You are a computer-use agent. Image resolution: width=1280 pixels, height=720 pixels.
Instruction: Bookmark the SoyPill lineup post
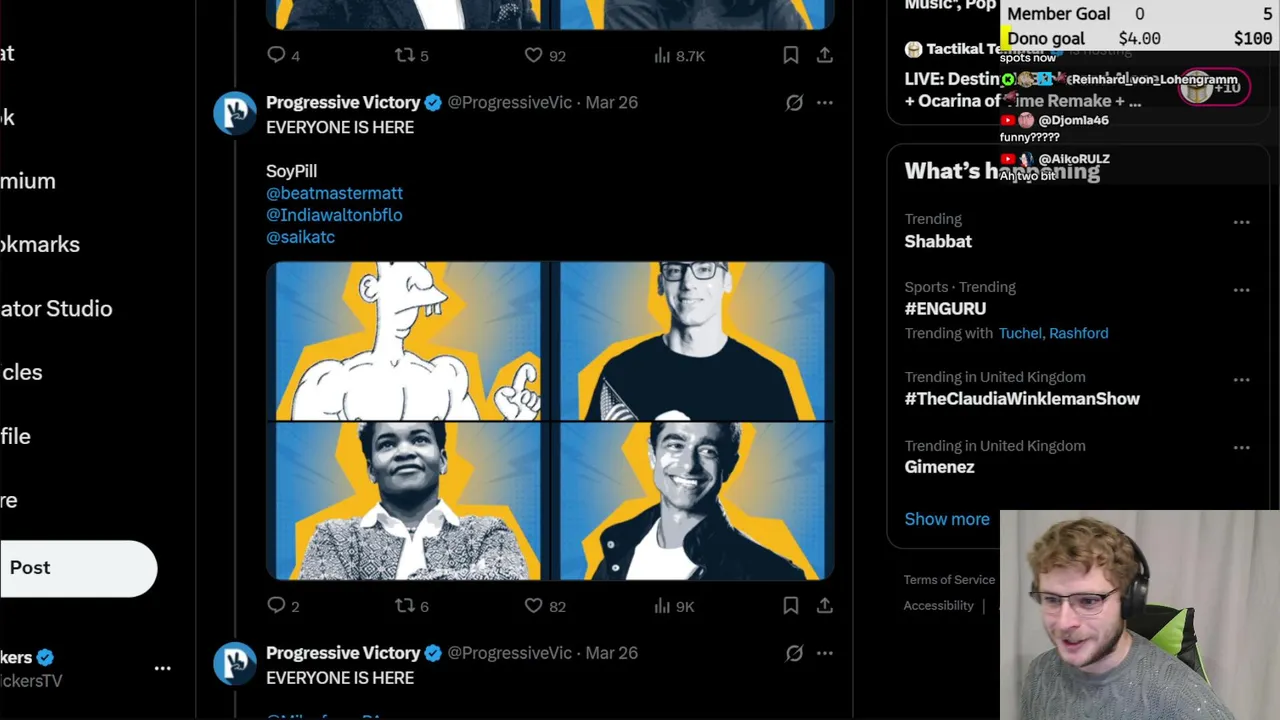790,605
